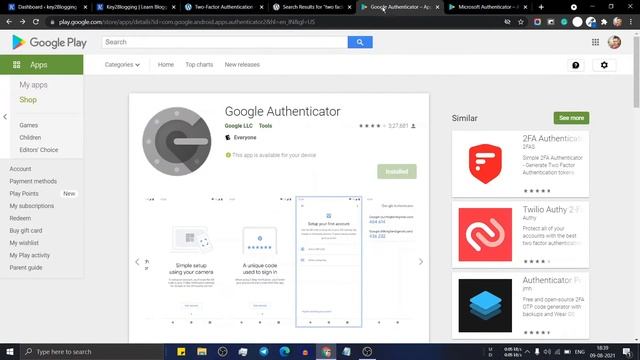
Task: Switch to the Search Results tab
Action: click(x=312, y=7)
